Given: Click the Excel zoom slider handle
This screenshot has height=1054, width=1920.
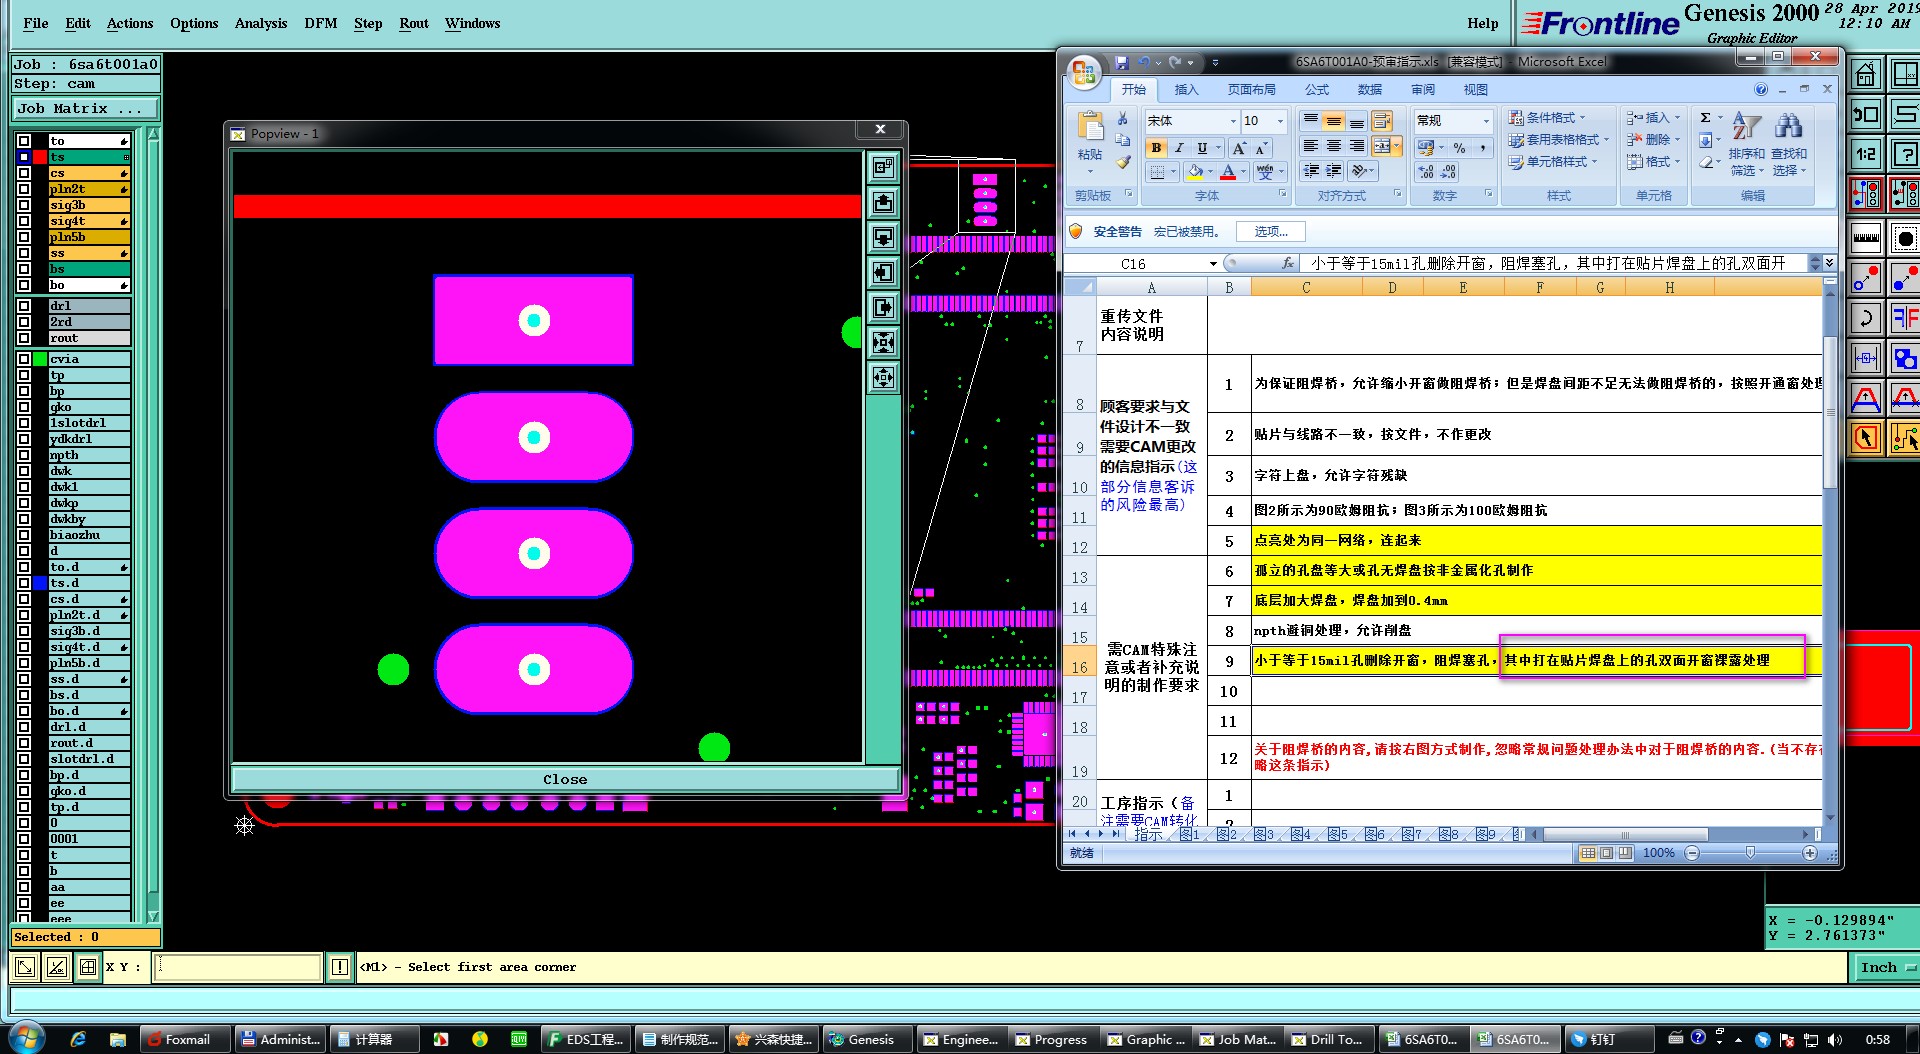Looking at the screenshot, I should pyautogui.click(x=1749, y=853).
